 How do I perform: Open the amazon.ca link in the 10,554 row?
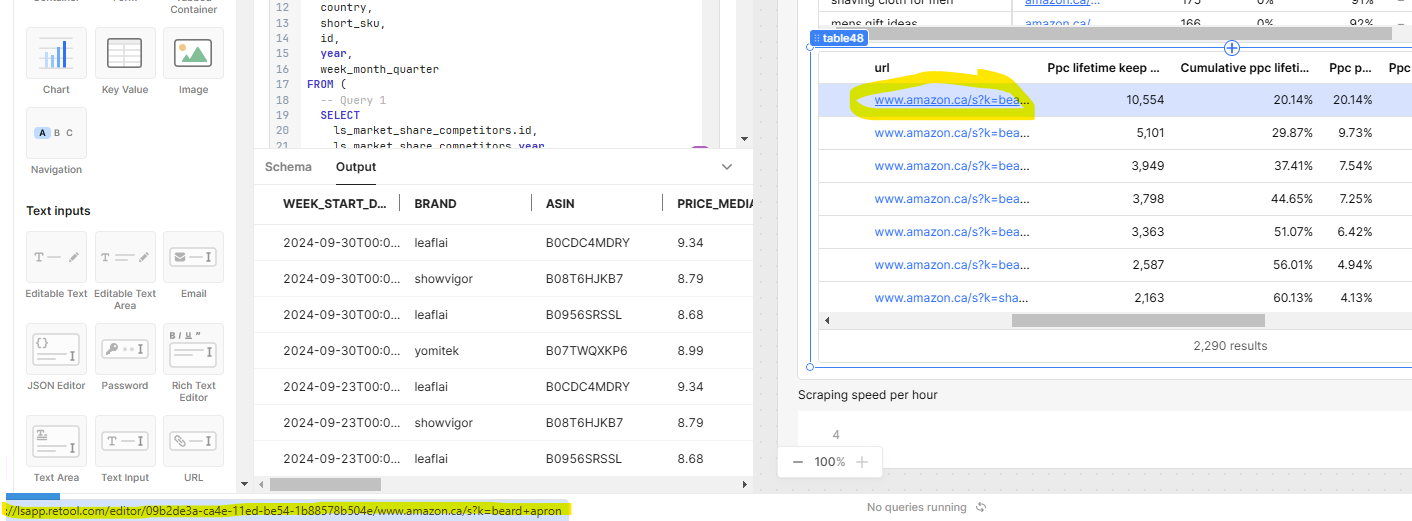coord(950,100)
